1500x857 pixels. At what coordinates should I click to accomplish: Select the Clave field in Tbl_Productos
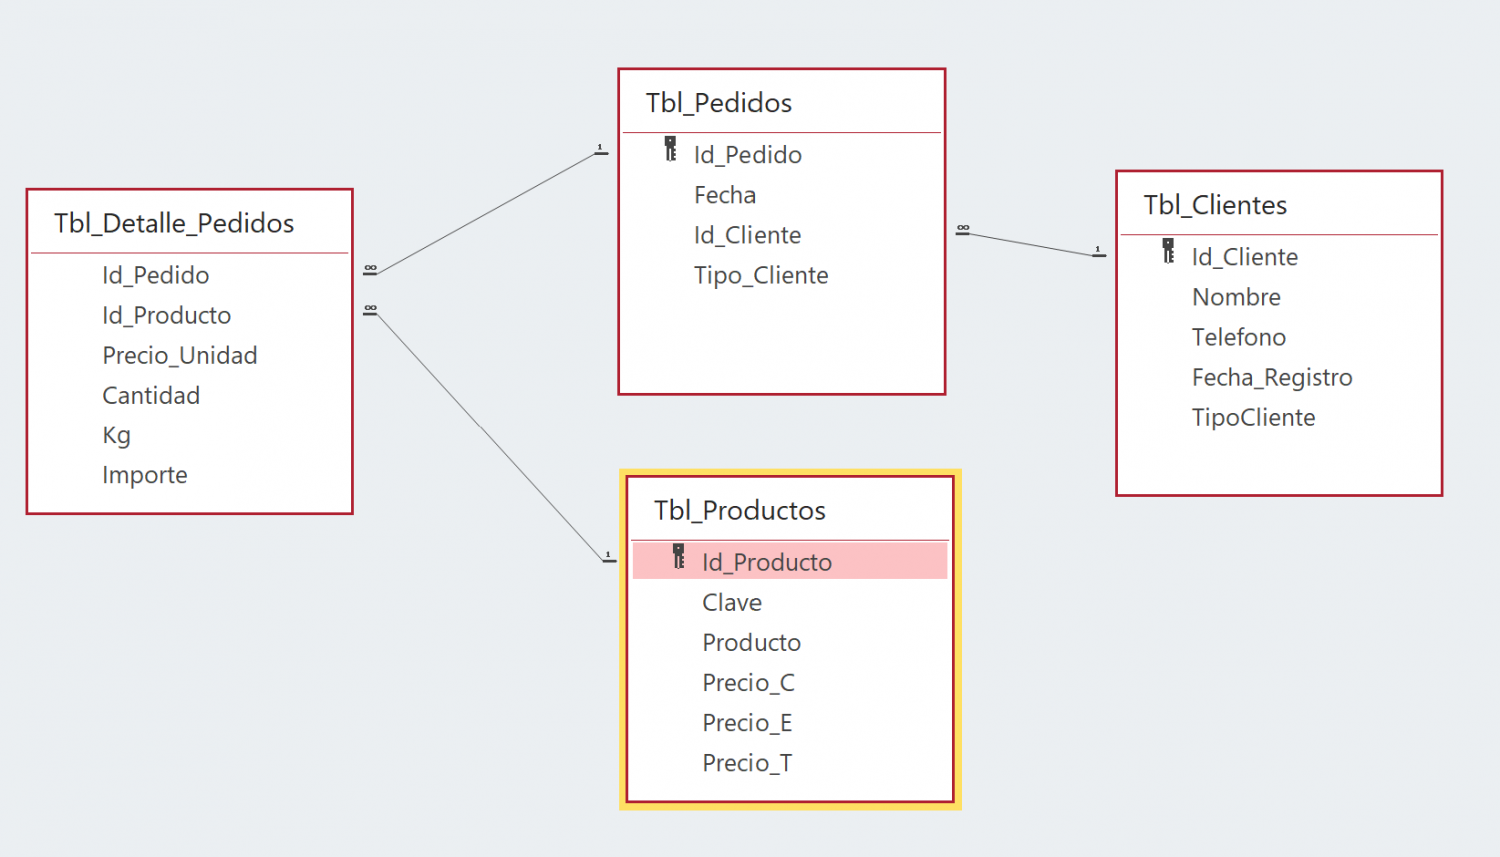click(732, 603)
